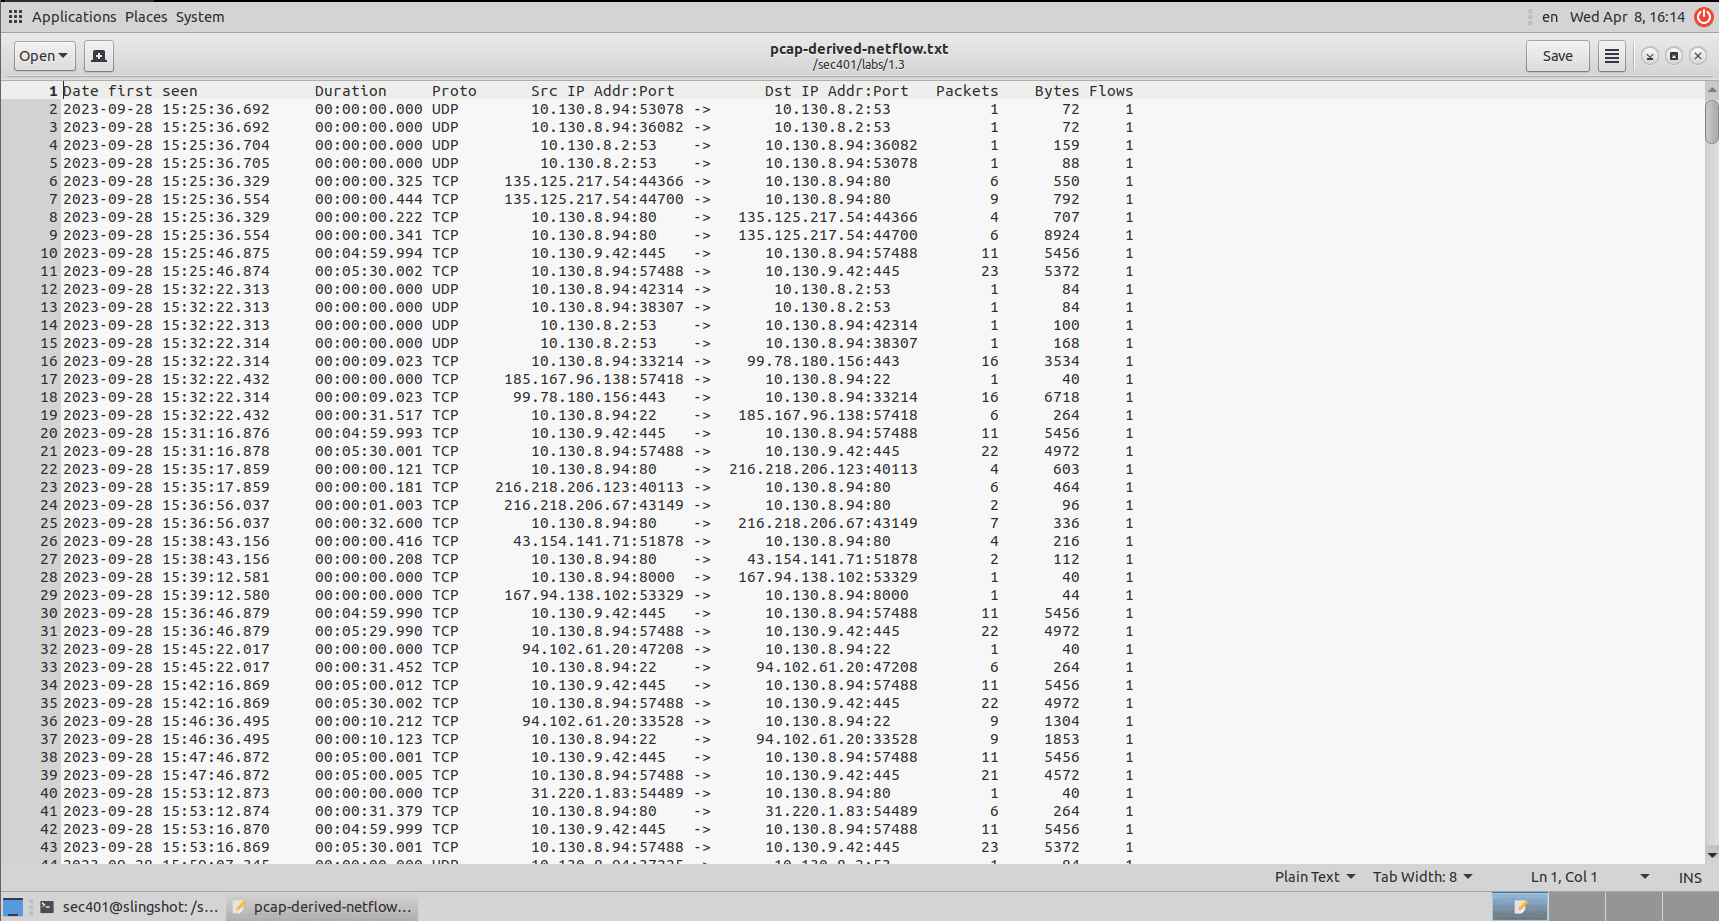This screenshot has height=921, width=1719.
Task: Toggle INS overwrite mode in the status bar
Action: (x=1689, y=877)
